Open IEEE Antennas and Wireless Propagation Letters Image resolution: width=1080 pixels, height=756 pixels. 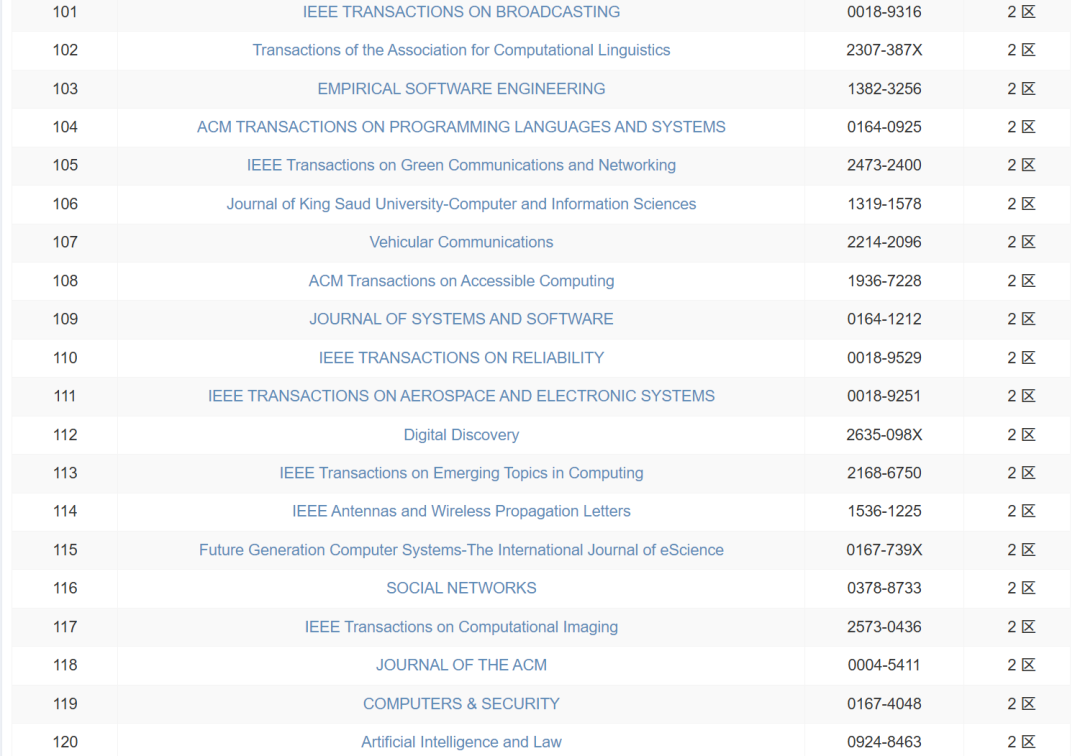[x=461, y=511]
